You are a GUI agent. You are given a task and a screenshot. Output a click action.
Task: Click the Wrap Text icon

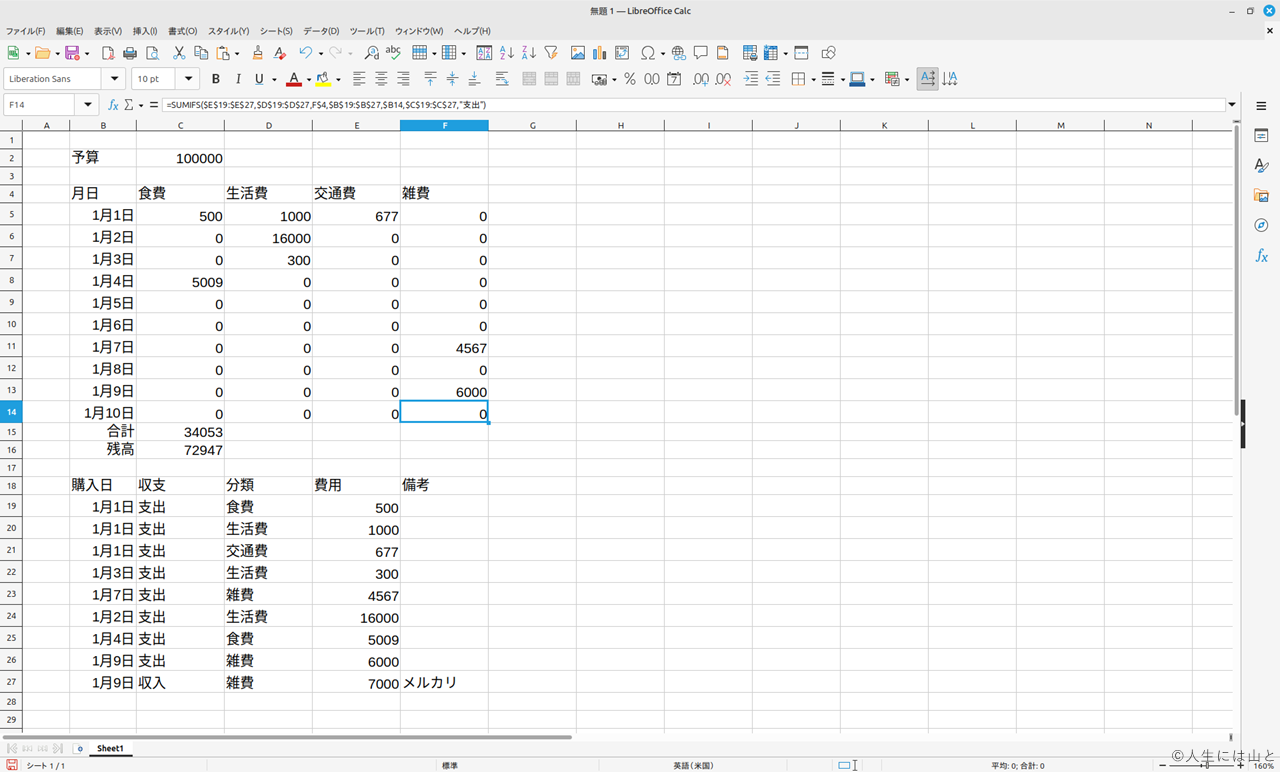click(x=502, y=79)
